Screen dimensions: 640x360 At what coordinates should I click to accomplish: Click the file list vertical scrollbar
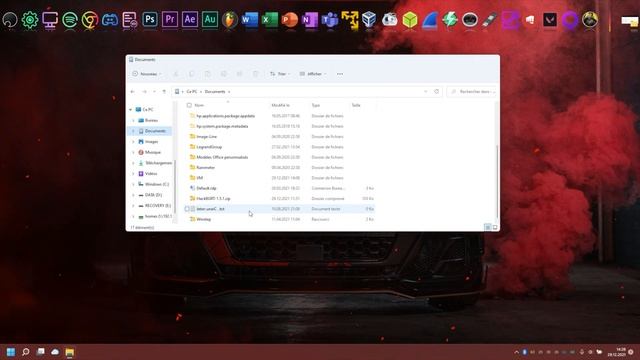click(497, 182)
